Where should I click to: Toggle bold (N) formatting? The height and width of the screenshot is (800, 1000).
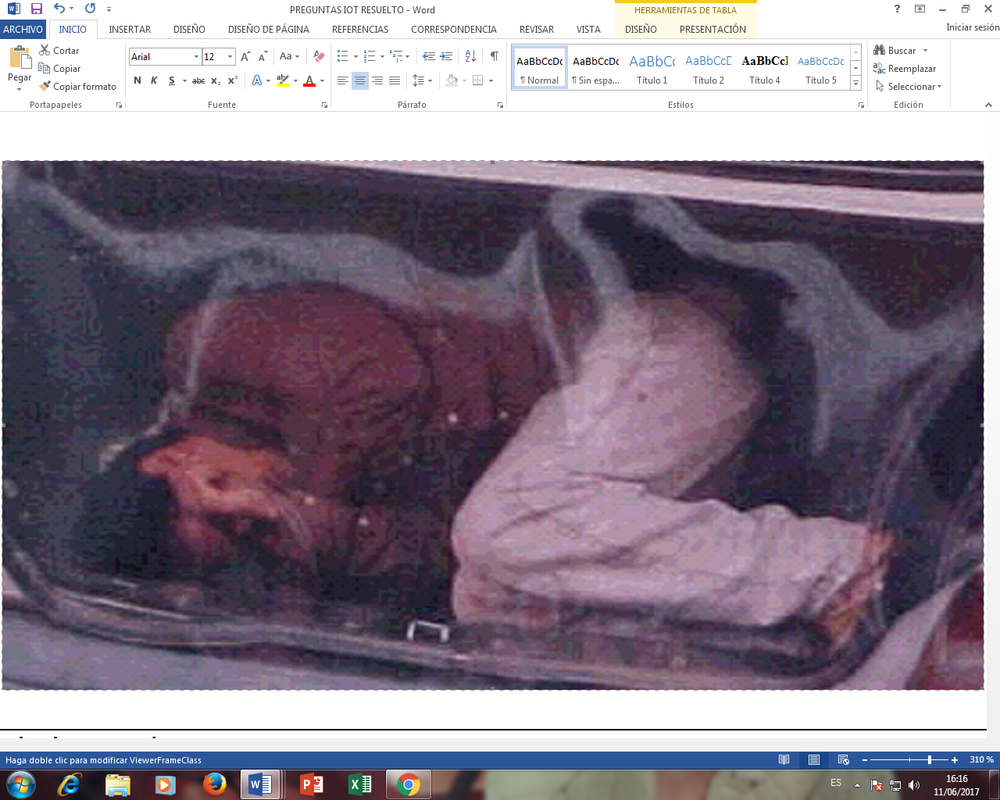click(x=137, y=80)
